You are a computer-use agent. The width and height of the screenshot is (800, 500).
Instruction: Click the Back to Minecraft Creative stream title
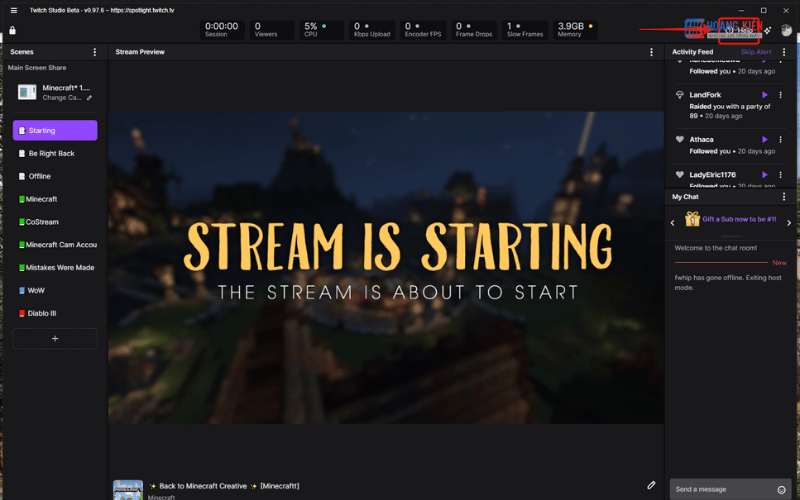(x=224, y=486)
